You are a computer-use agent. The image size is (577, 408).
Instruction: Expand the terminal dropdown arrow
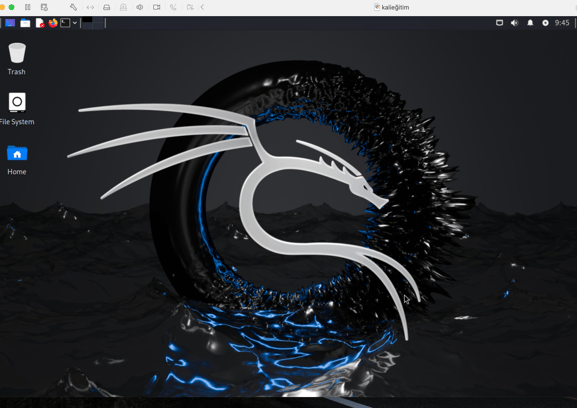[75, 23]
